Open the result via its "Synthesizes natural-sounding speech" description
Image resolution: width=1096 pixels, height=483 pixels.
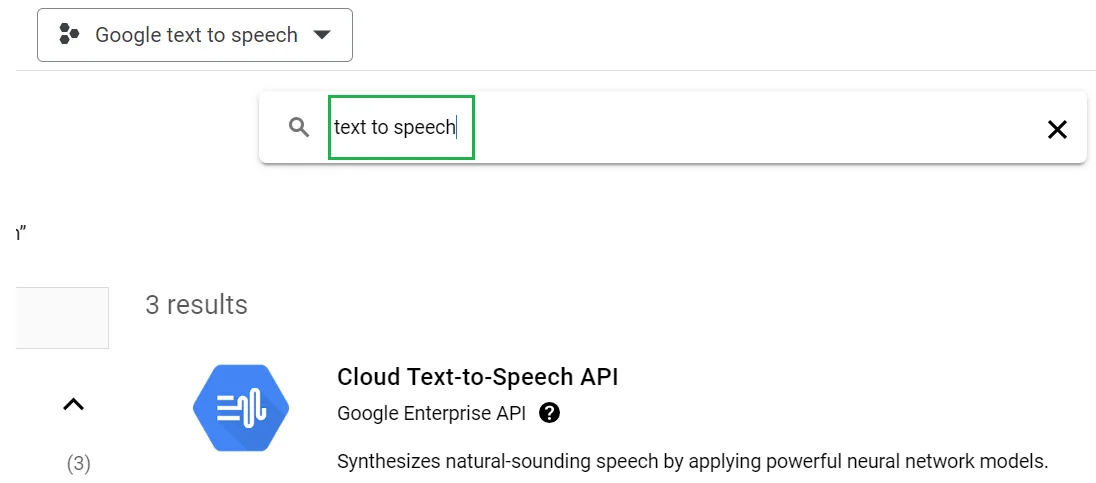(692, 461)
